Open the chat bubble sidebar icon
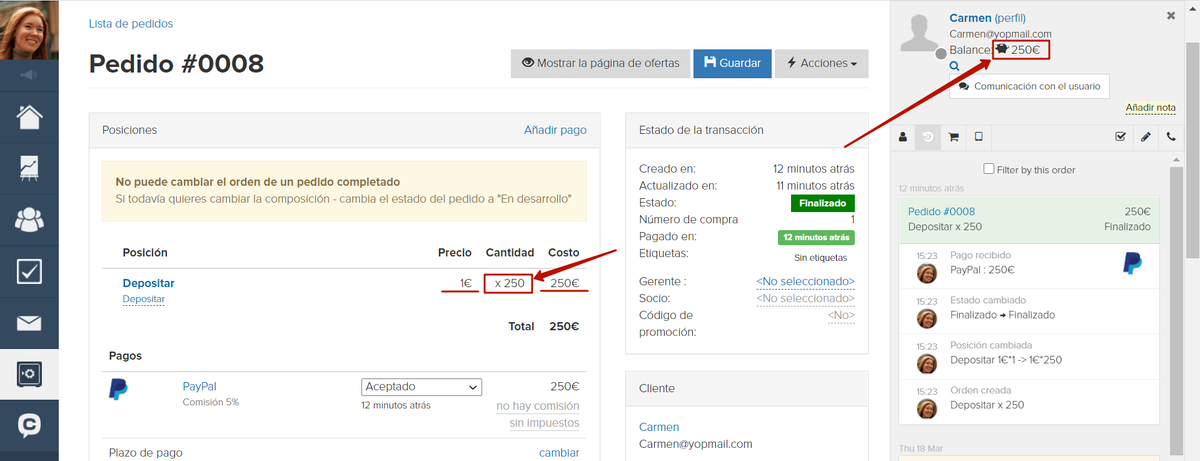The image size is (1200, 461). [29, 427]
